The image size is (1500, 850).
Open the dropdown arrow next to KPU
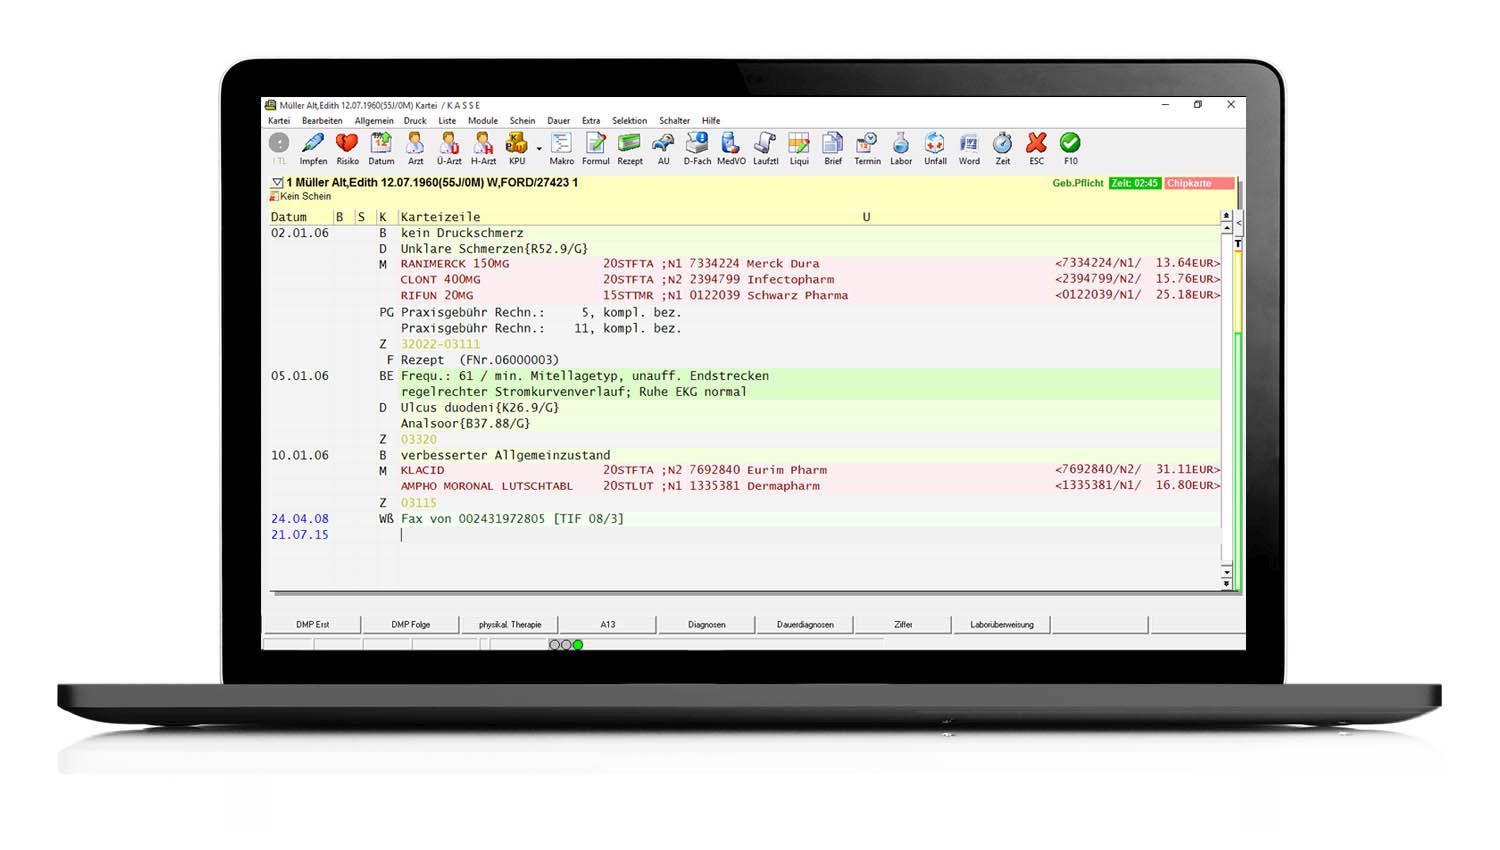point(539,149)
